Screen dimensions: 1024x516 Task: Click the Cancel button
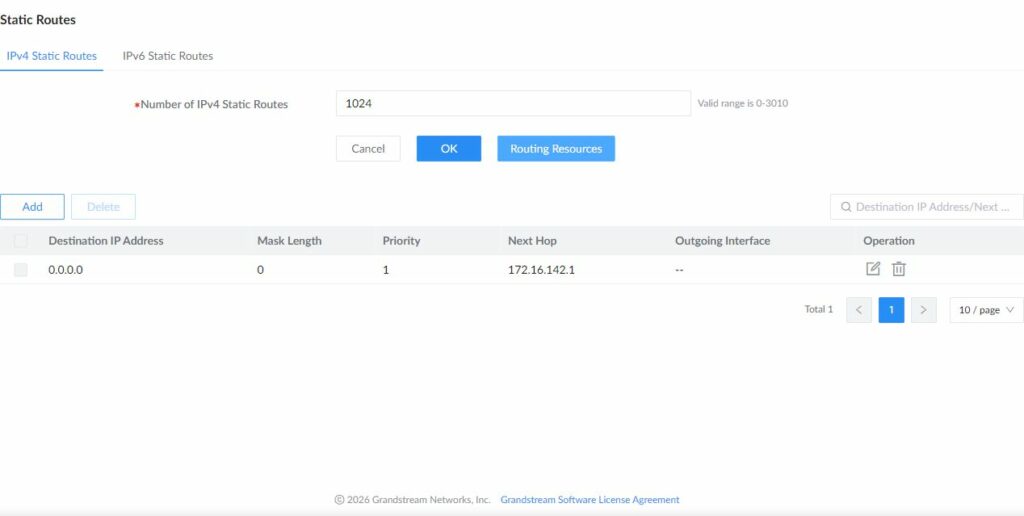pyautogui.click(x=368, y=148)
